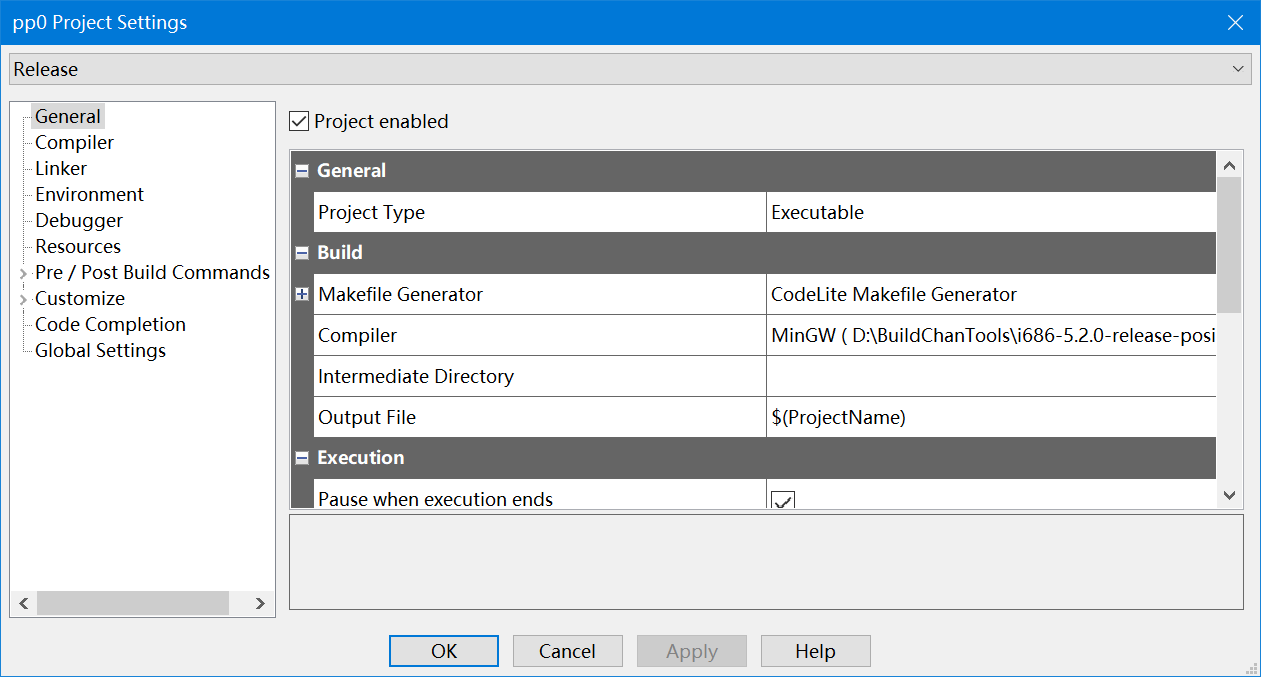This screenshot has width=1261, height=677.
Task: Collapse the Execution section minus icon
Action: click(x=302, y=458)
